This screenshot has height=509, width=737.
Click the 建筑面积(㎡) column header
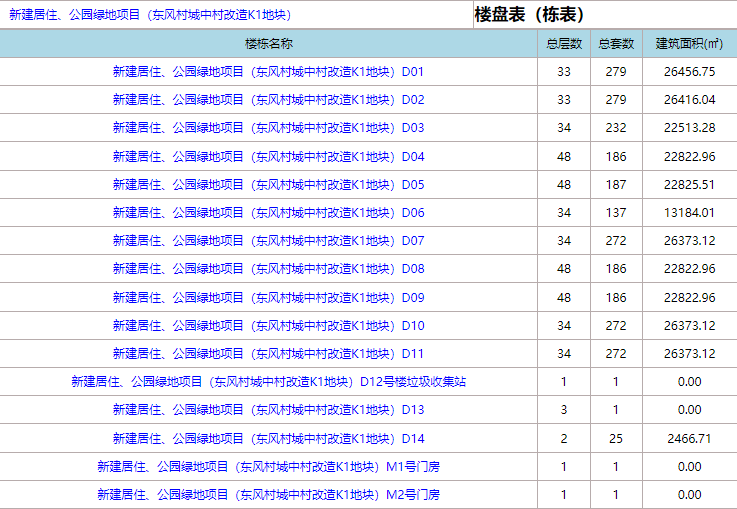690,44
